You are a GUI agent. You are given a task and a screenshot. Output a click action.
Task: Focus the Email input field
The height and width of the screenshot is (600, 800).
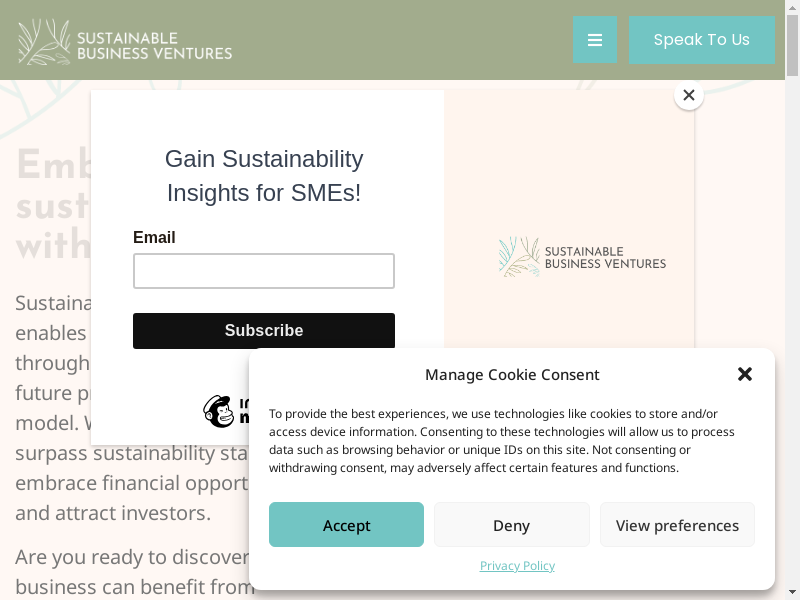(x=264, y=271)
